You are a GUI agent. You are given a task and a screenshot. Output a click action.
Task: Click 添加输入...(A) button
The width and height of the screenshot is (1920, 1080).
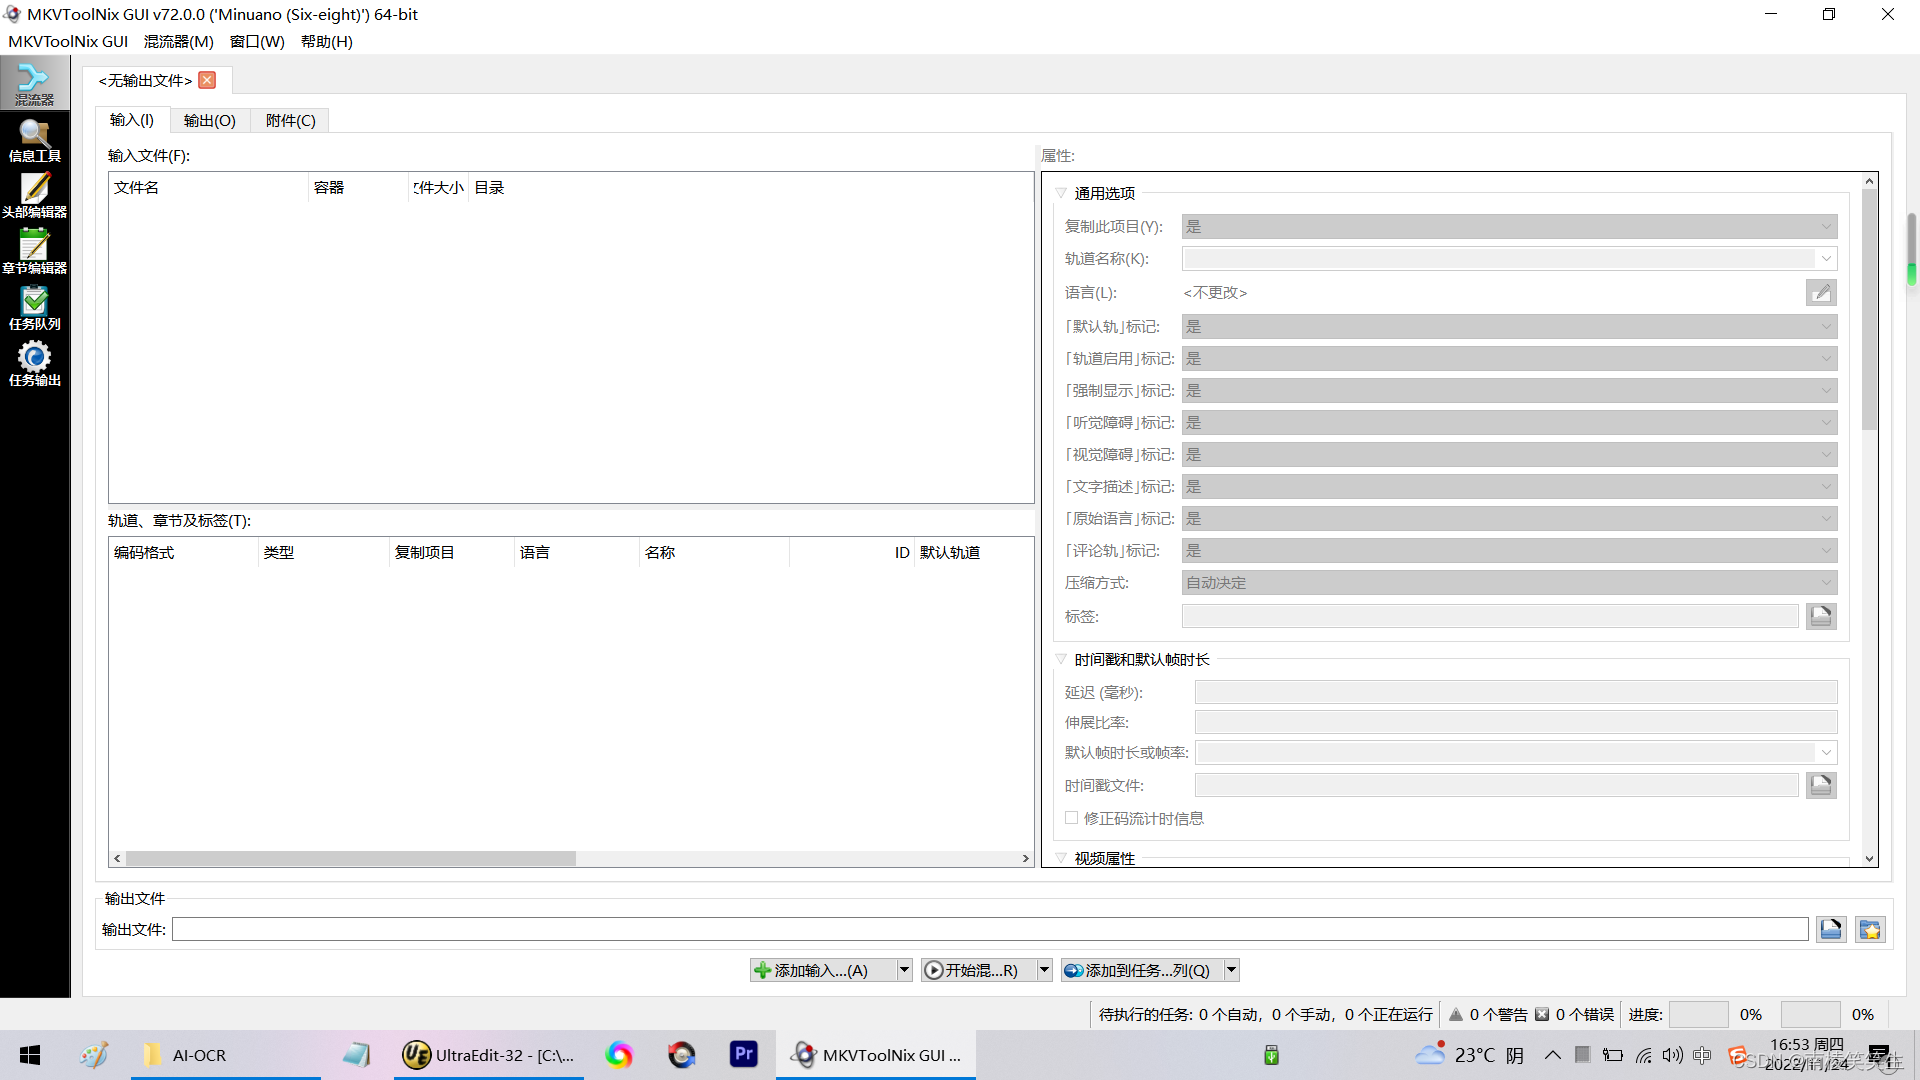click(823, 970)
